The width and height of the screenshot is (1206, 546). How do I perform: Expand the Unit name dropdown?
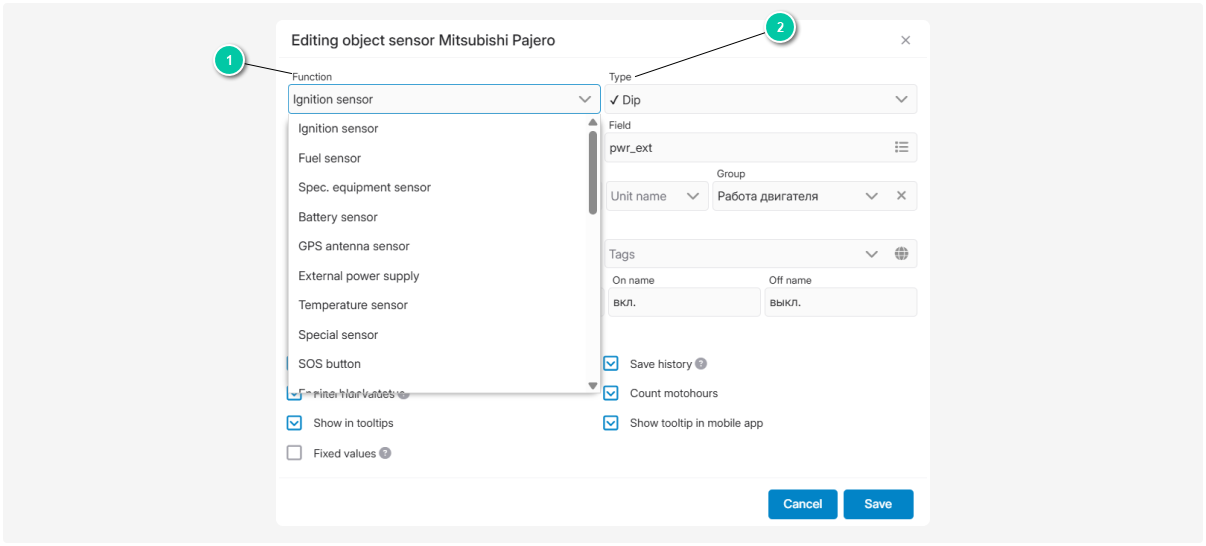656,196
